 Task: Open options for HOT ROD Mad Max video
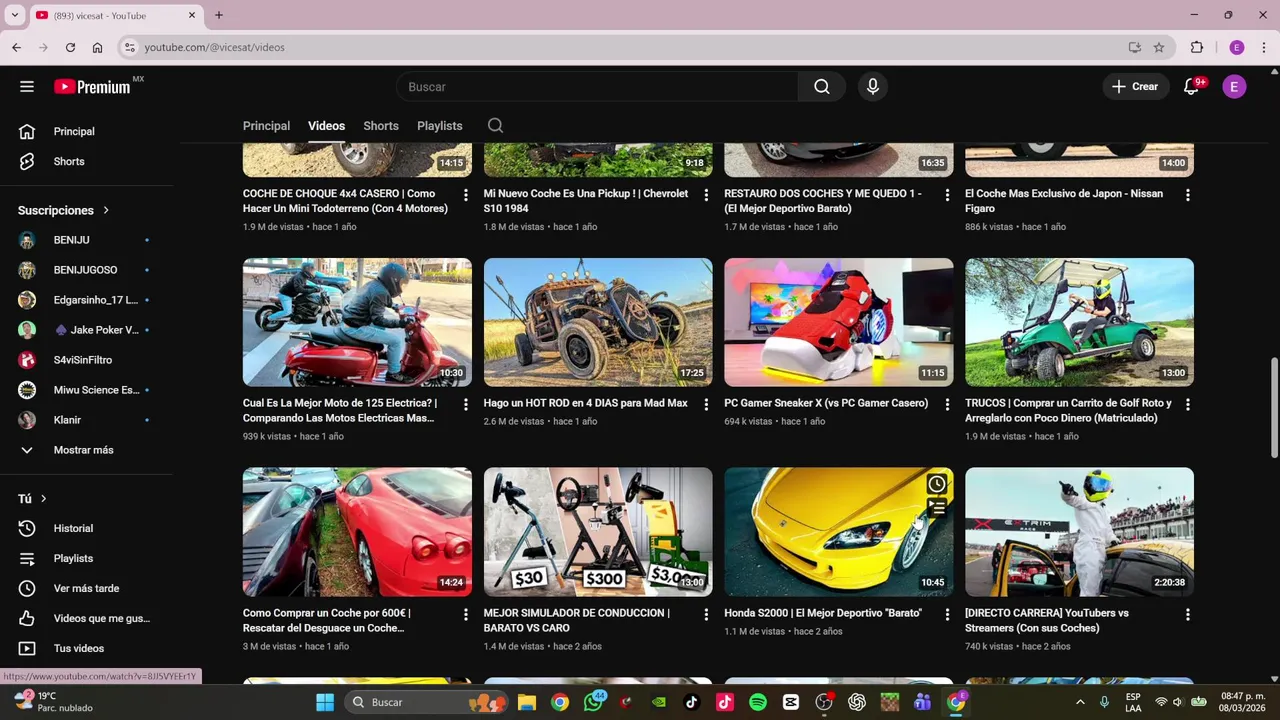(x=706, y=405)
